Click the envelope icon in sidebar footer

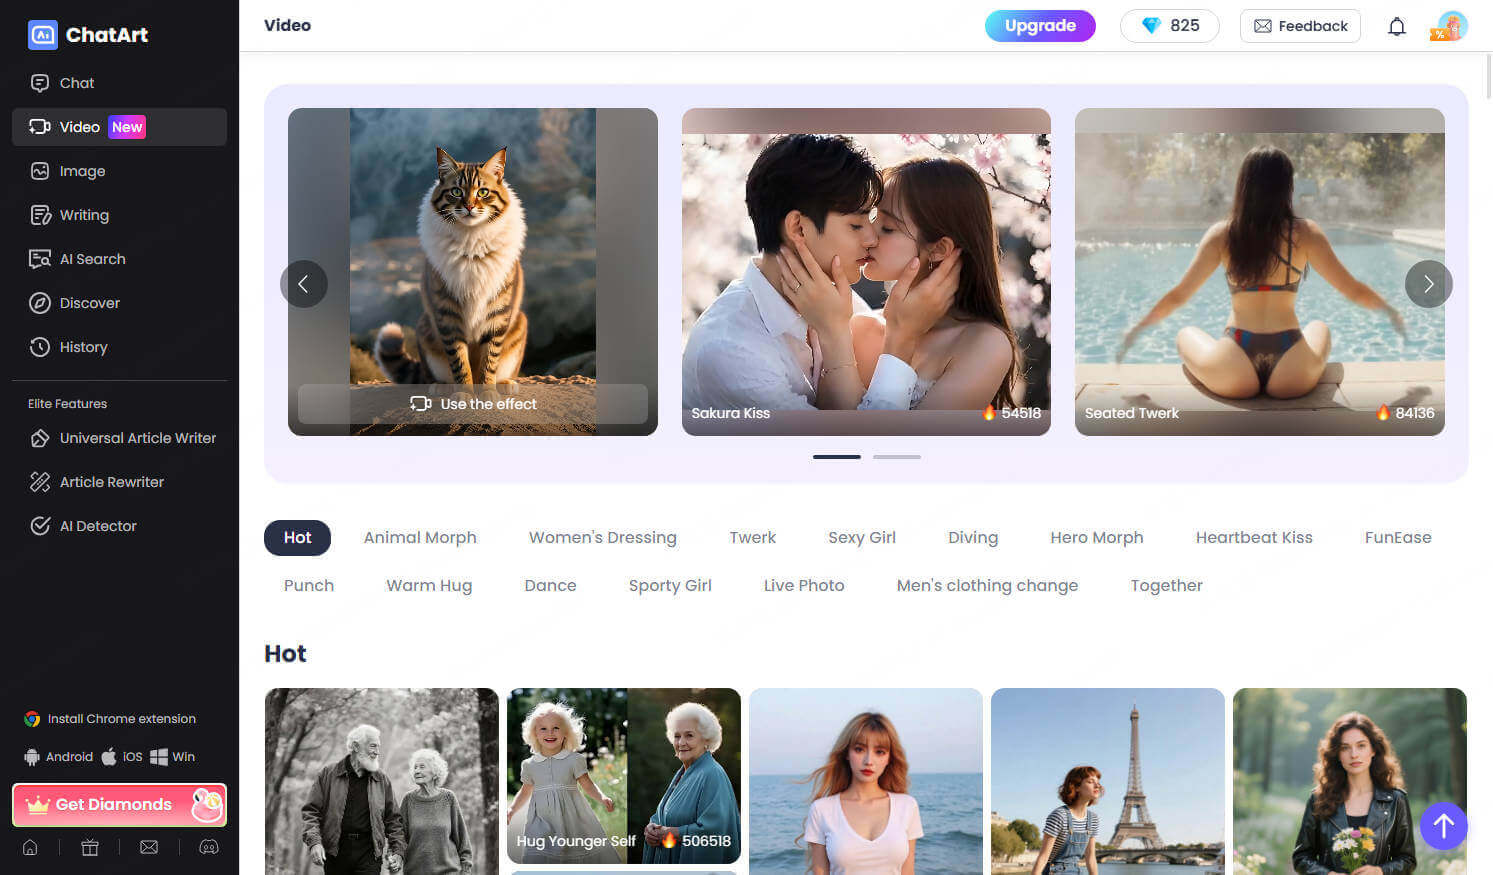click(149, 847)
